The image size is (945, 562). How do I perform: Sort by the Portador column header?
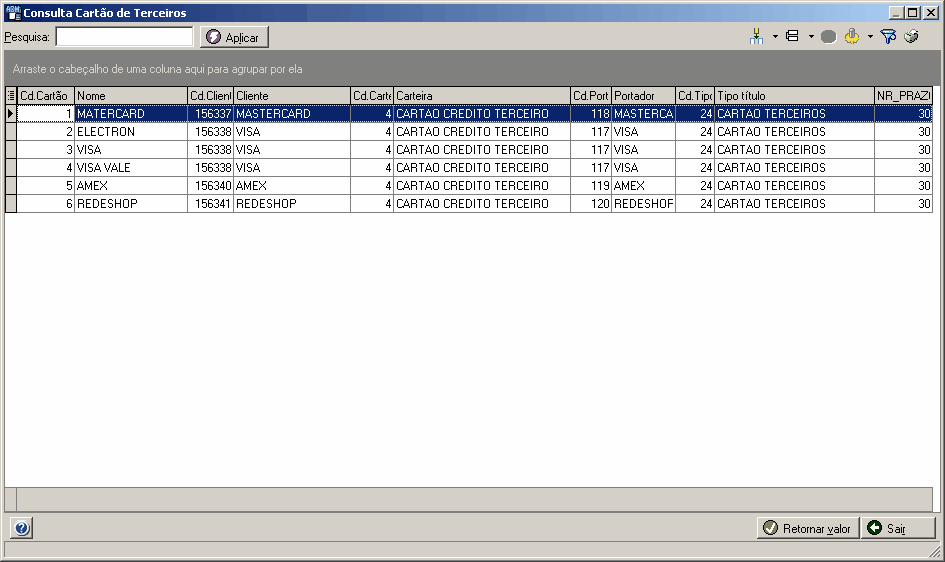(x=643, y=95)
